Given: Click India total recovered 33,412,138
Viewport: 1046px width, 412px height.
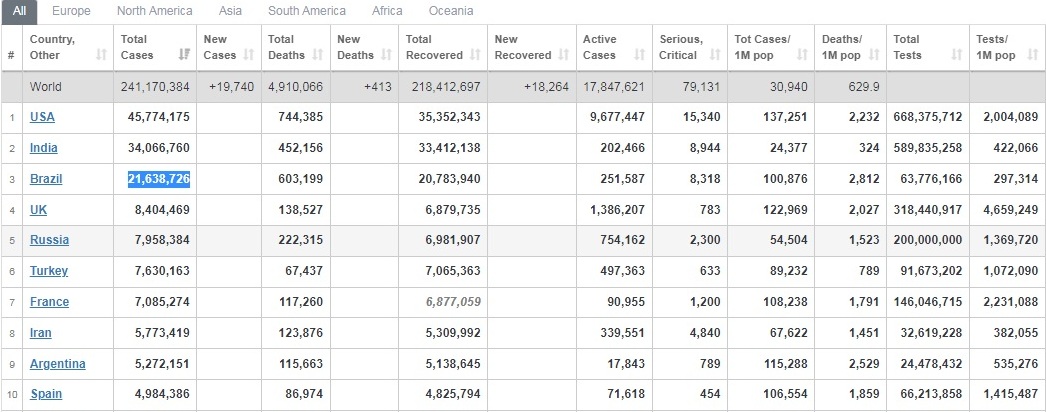Looking at the screenshot, I should pyautogui.click(x=450, y=147).
